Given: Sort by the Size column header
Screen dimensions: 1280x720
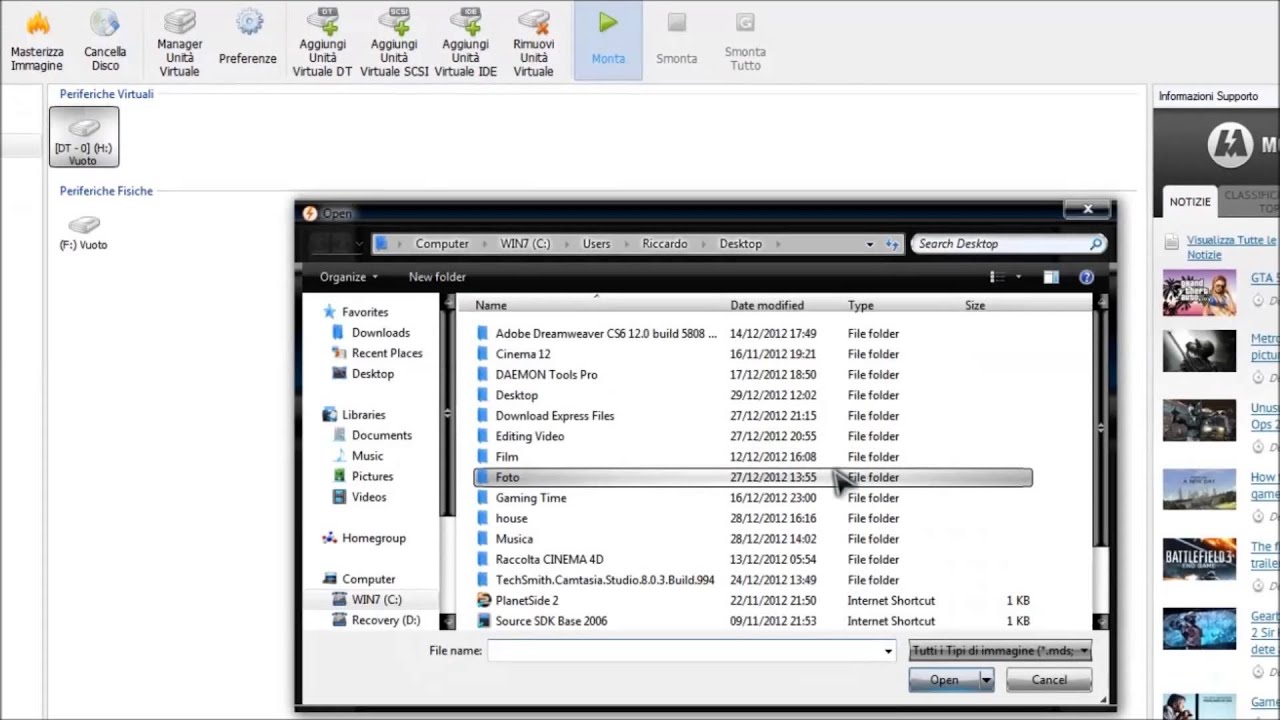Looking at the screenshot, I should pyautogui.click(x=975, y=305).
